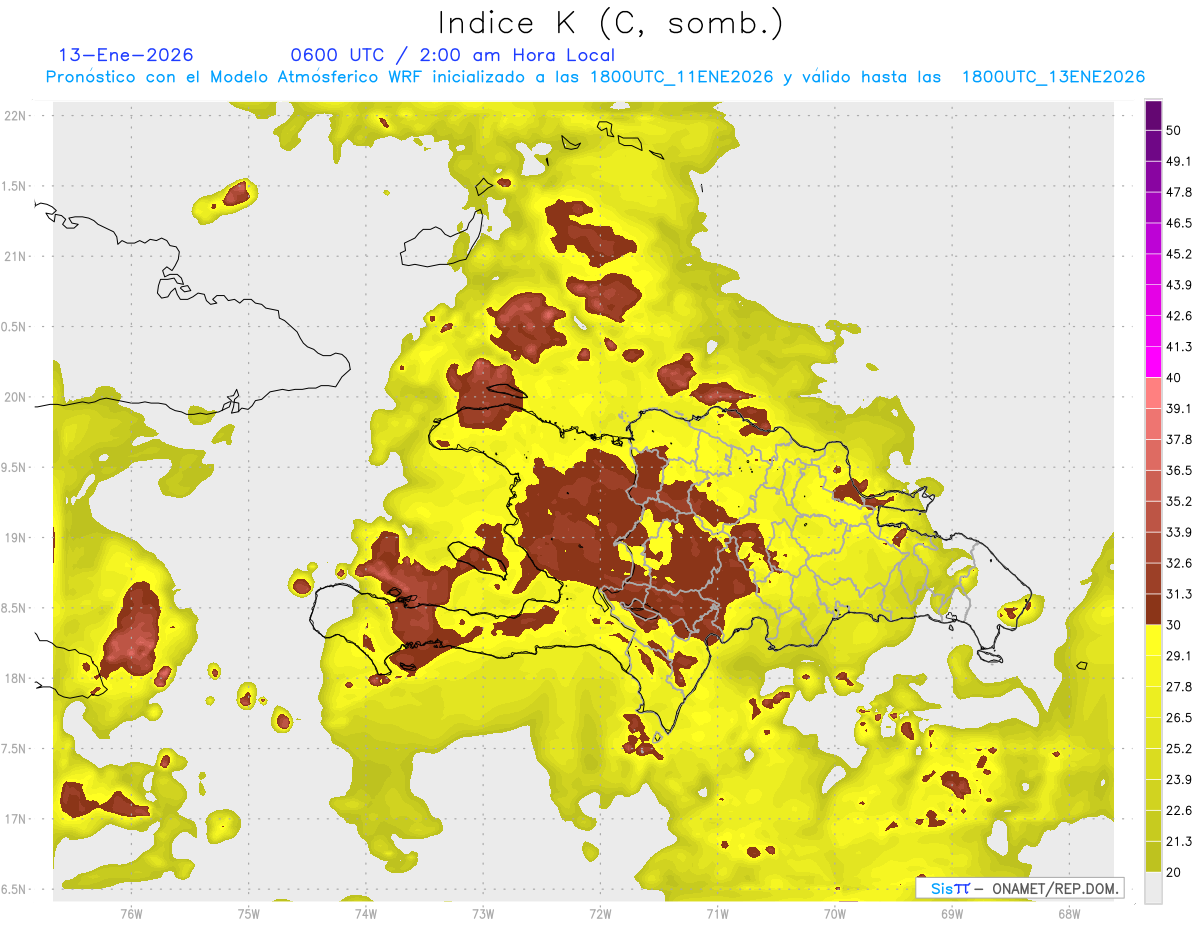Pick the bright yellow swatch between 29.1 and 30

click(x=1154, y=640)
